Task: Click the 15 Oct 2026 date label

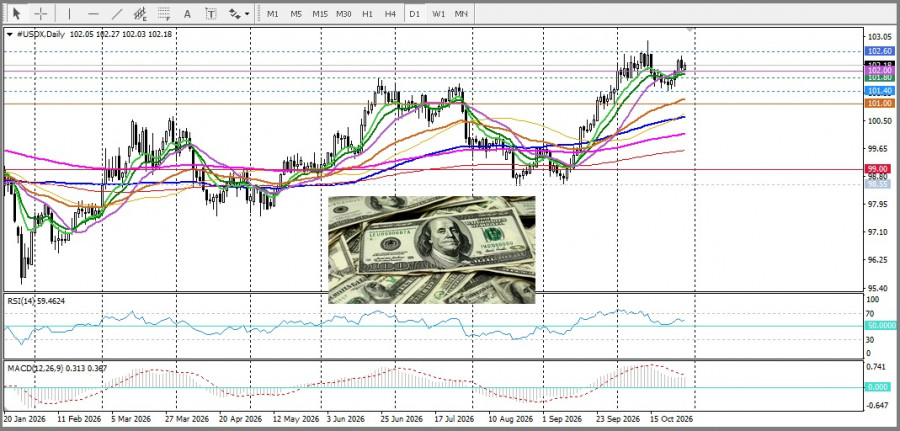Action: click(672, 419)
